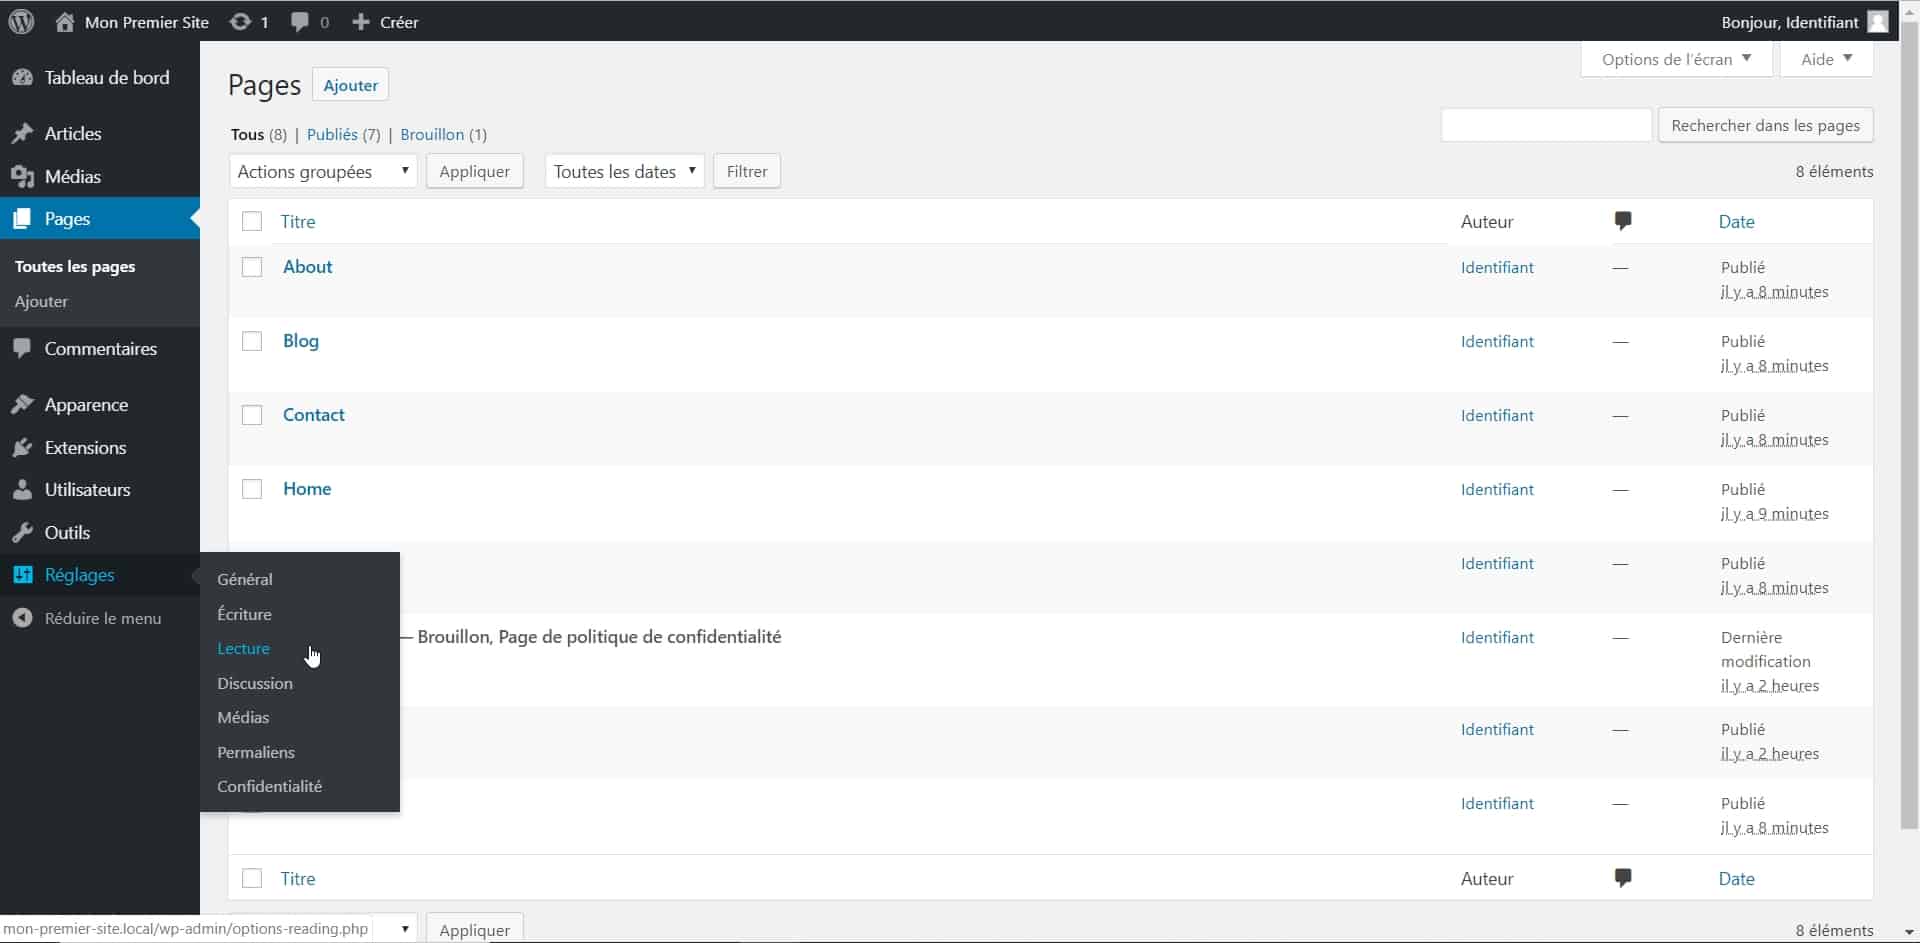Screen dimensions: 1920x943
Task: Choose Permaliens from the settings flyout
Action: [x=256, y=753]
